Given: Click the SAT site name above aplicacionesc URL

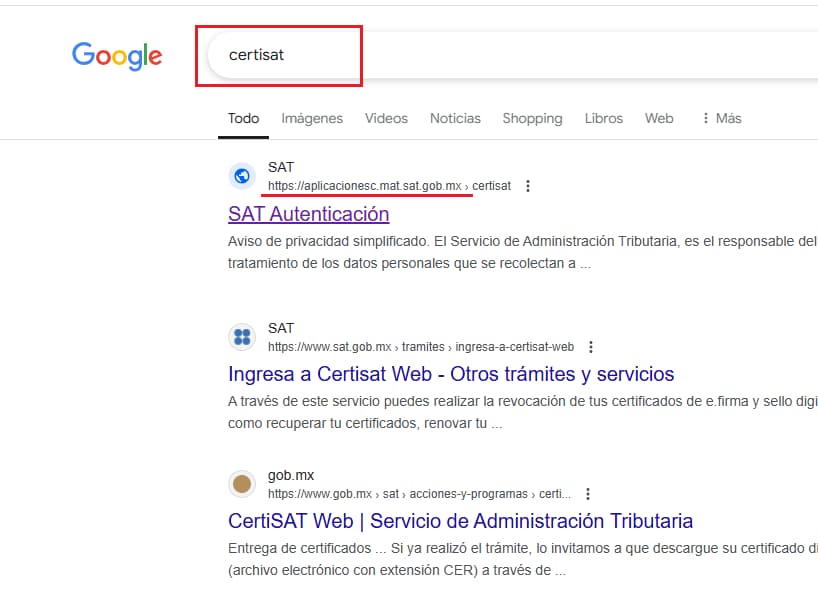Looking at the screenshot, I should click(x=281, y=167).
